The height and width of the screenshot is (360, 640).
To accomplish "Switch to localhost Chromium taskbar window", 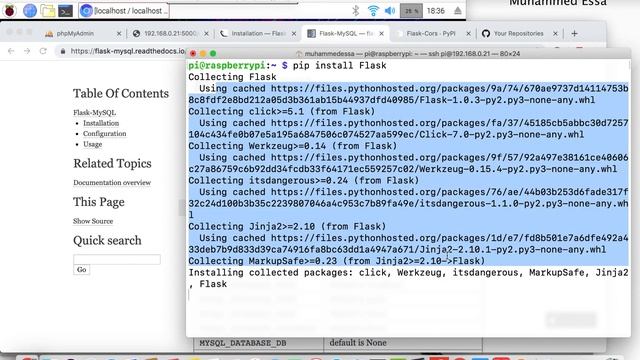I will pos(124,11).
